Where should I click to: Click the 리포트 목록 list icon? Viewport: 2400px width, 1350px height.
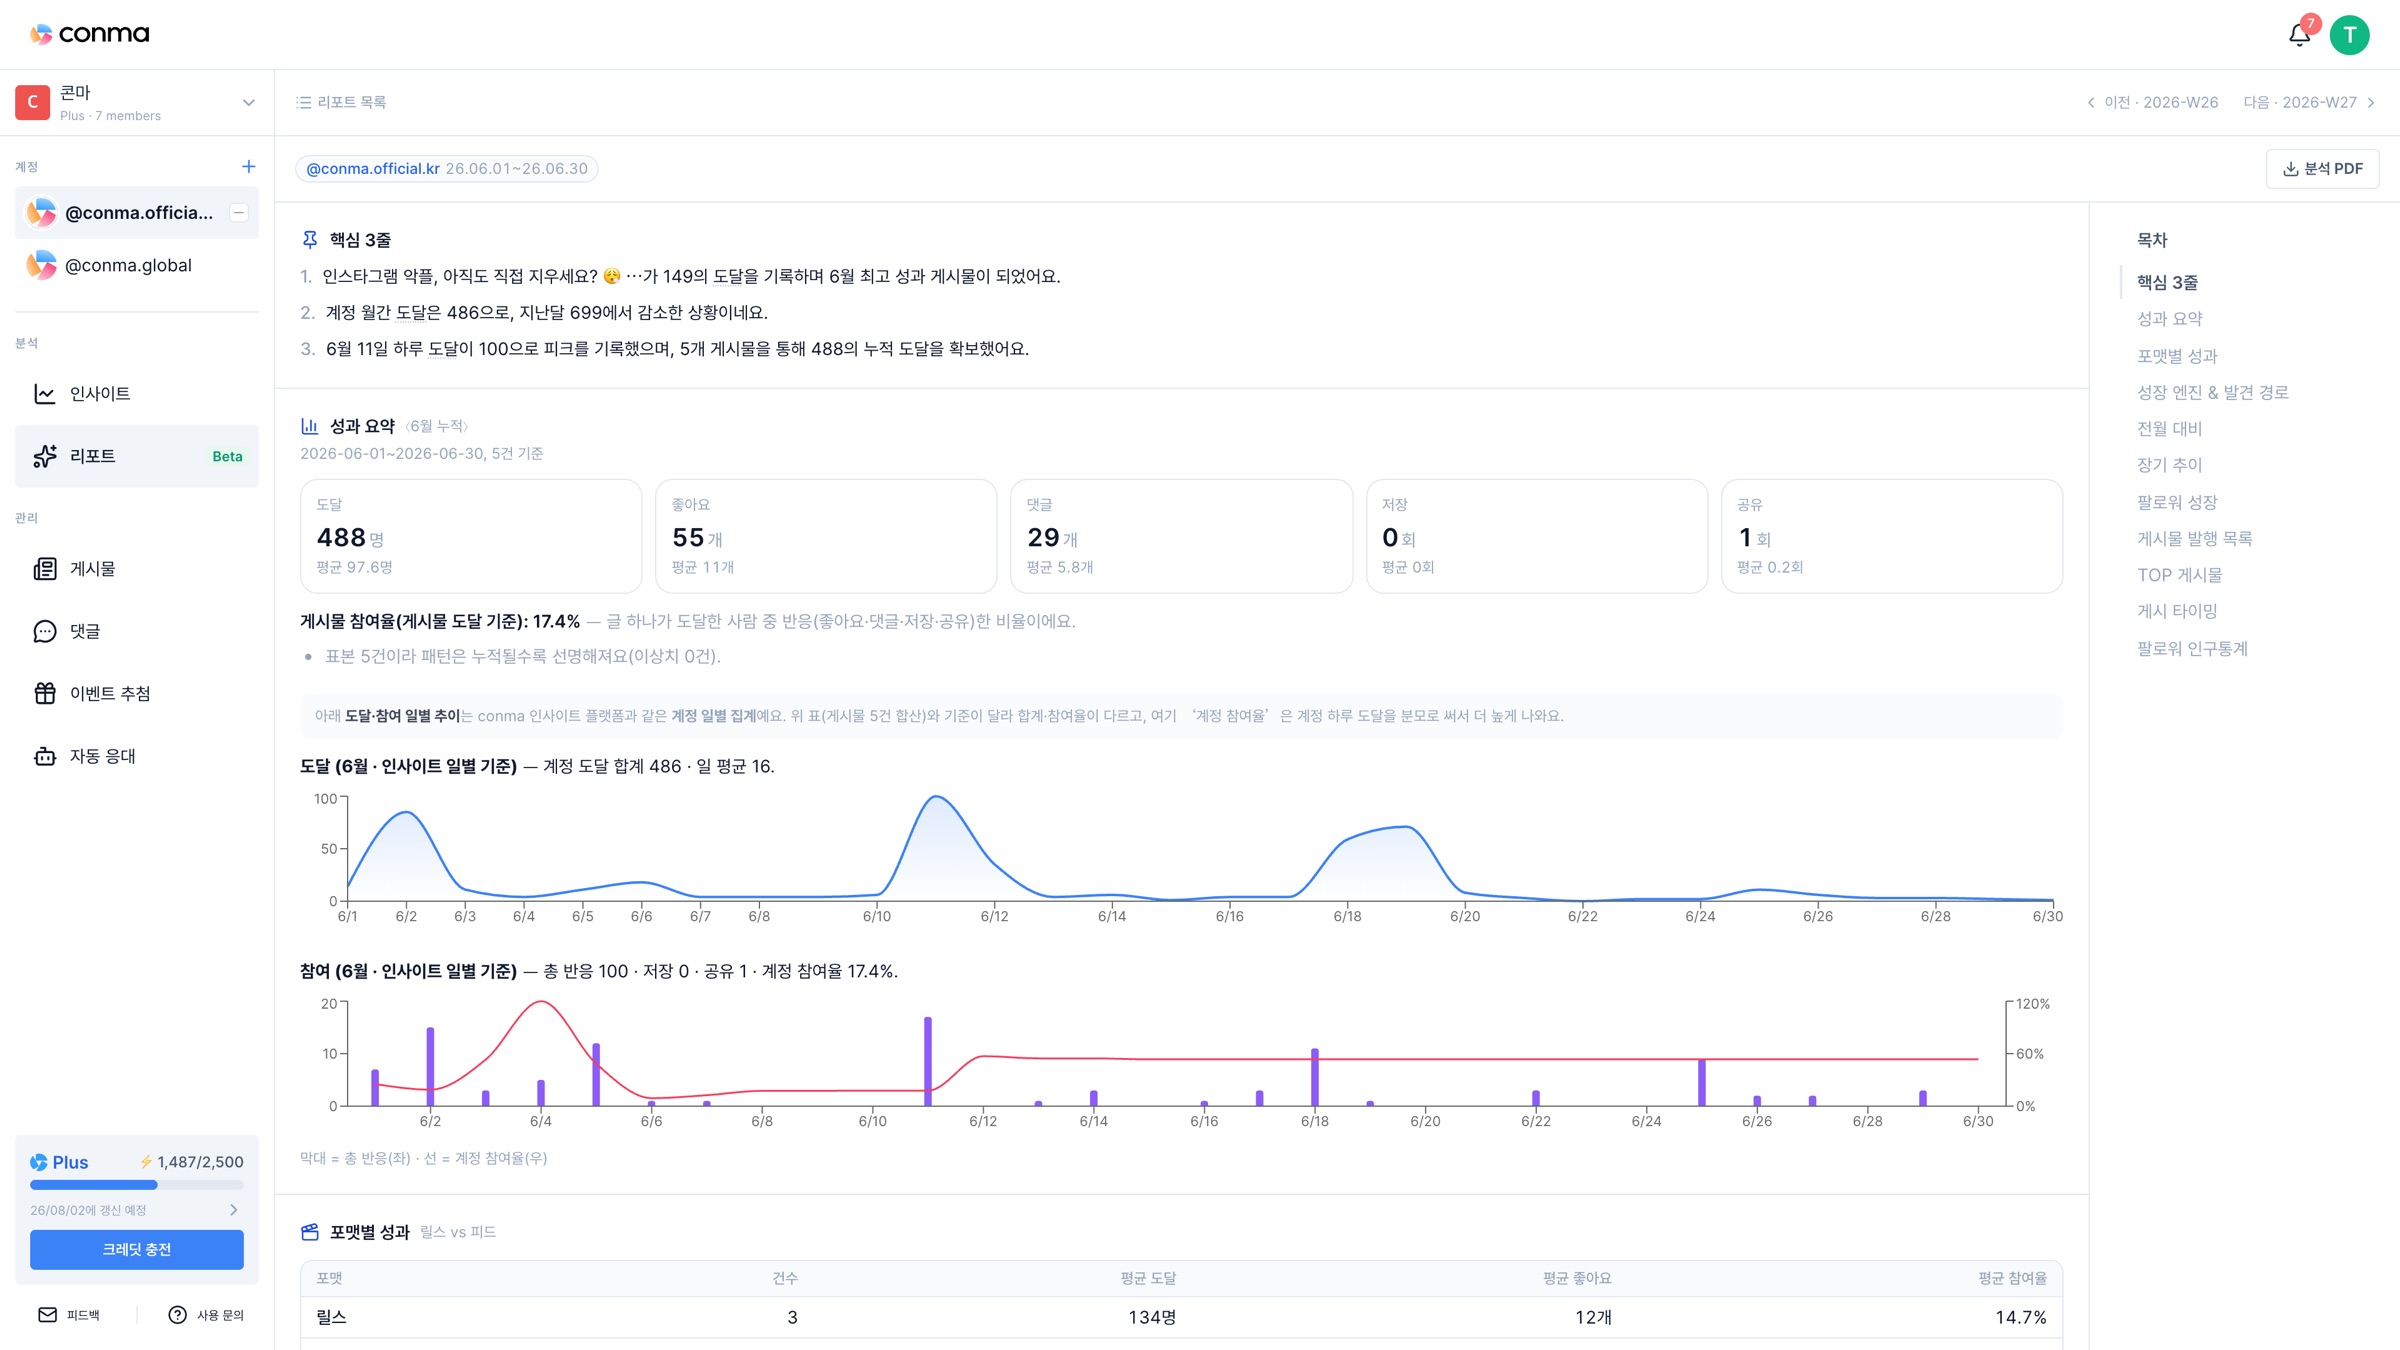(x=303, y=103)
